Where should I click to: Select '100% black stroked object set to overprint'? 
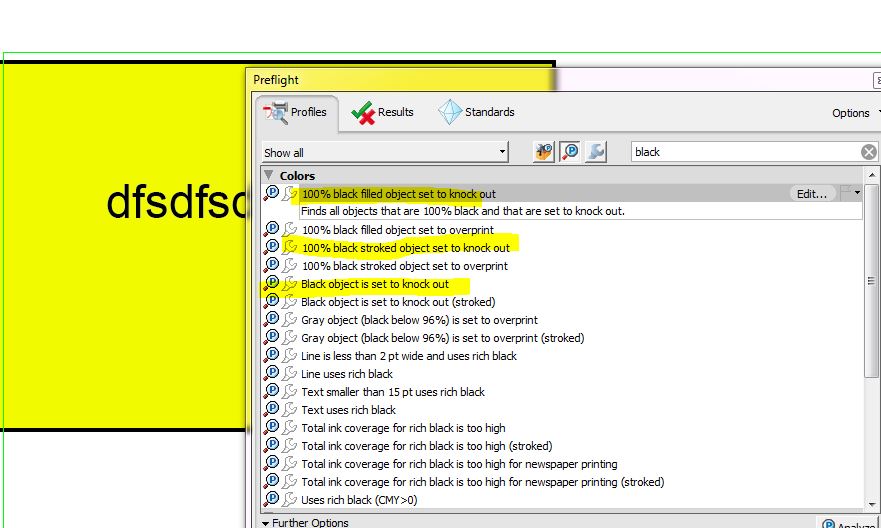point(405,266)
